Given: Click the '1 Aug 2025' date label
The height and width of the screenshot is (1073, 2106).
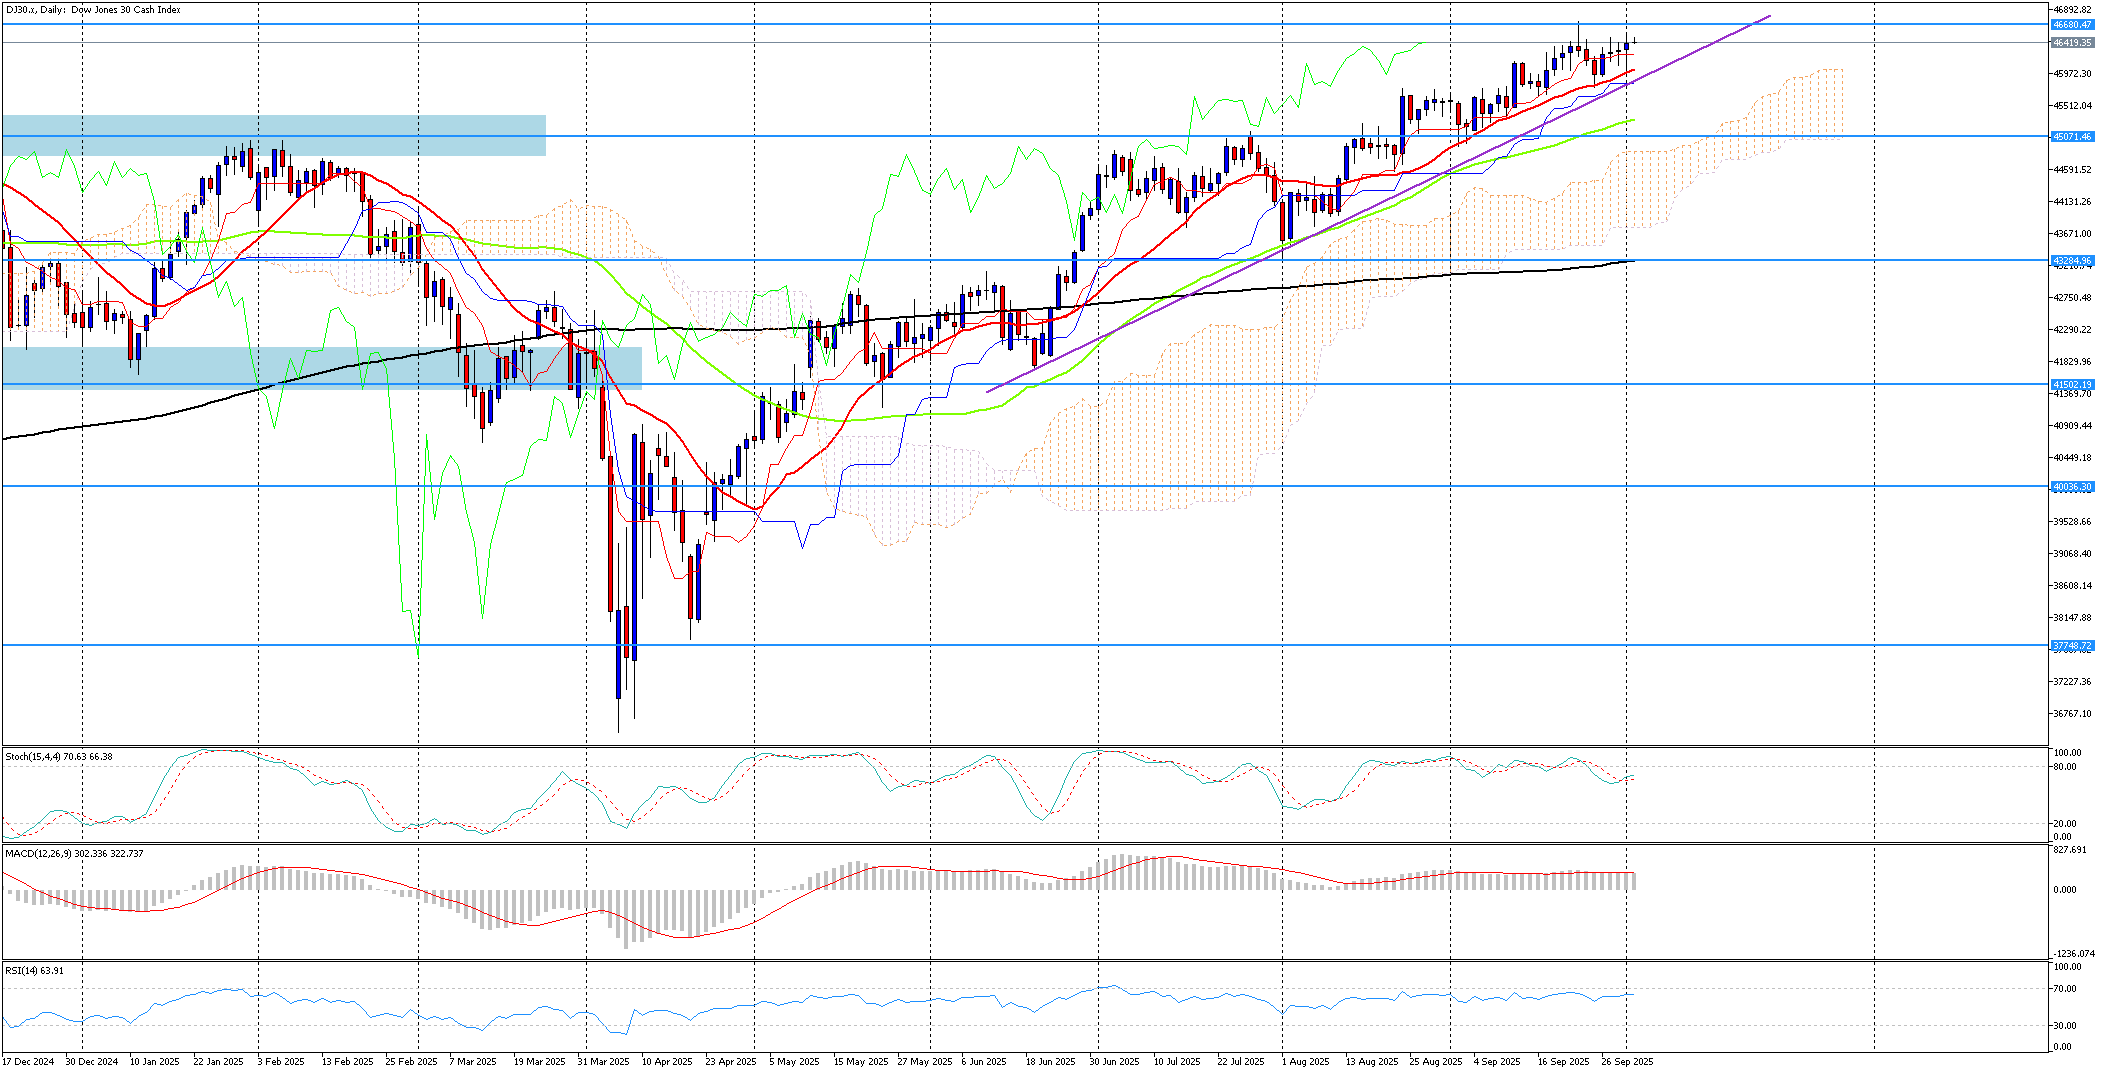Looking at the screenshot, I should (x=1306, y=1062).
